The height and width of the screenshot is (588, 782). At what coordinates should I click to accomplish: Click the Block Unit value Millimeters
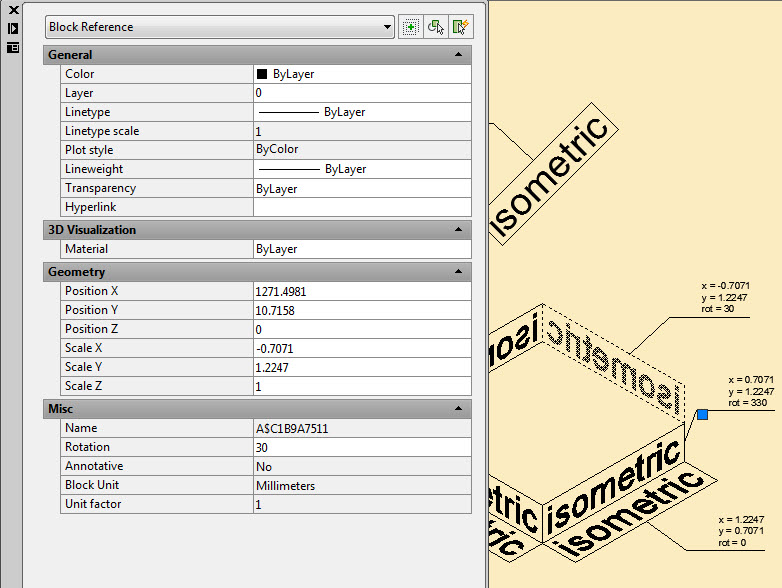[362, 485]
